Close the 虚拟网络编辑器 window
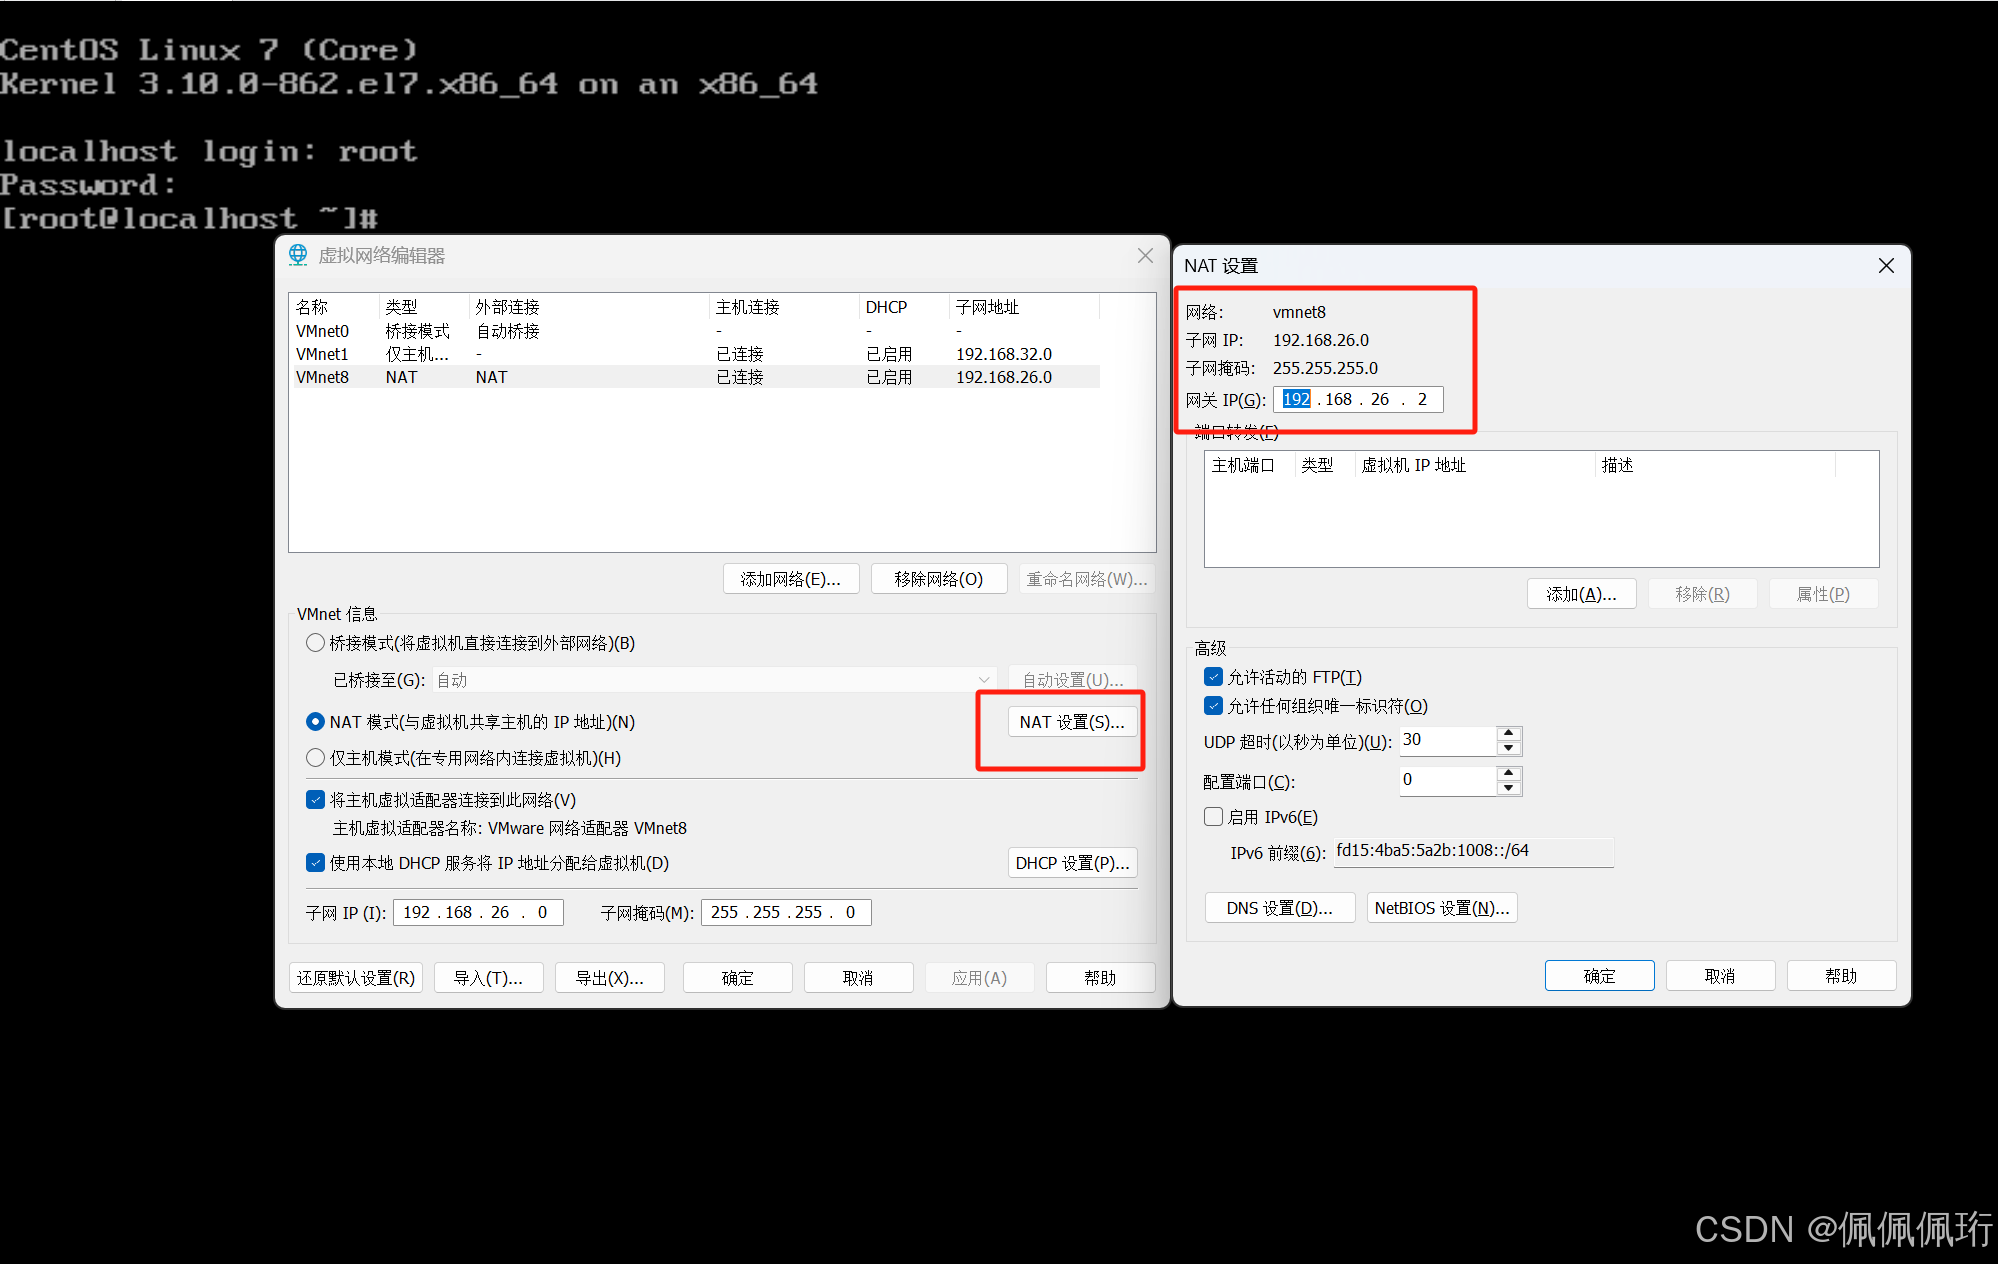Viewport: 1998px width, 1264px height. tap(1145, 256)
